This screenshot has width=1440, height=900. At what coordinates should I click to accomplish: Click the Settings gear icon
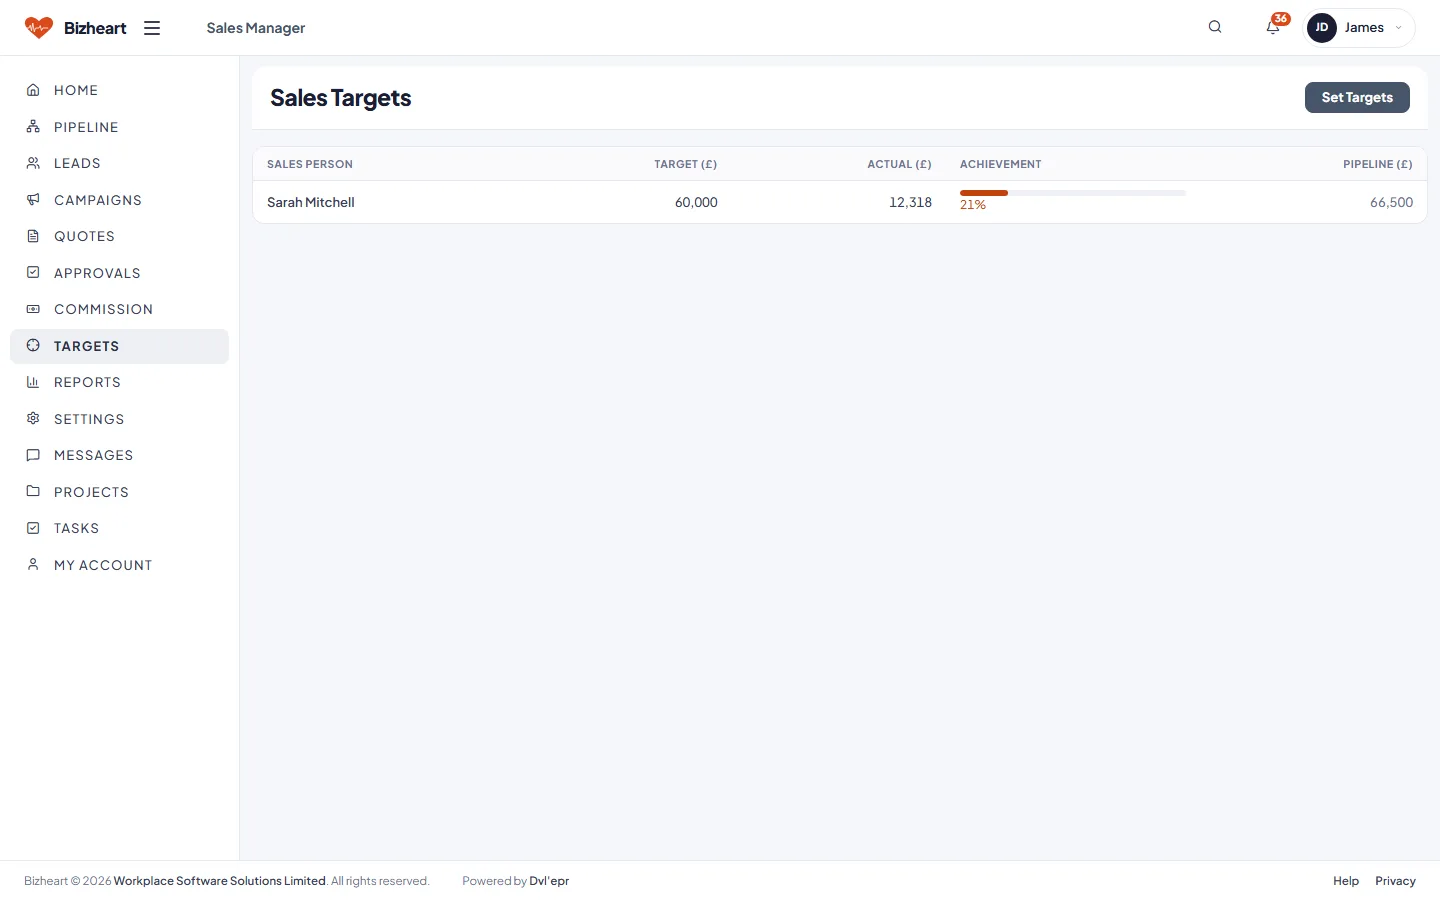[x=33, y=419]
